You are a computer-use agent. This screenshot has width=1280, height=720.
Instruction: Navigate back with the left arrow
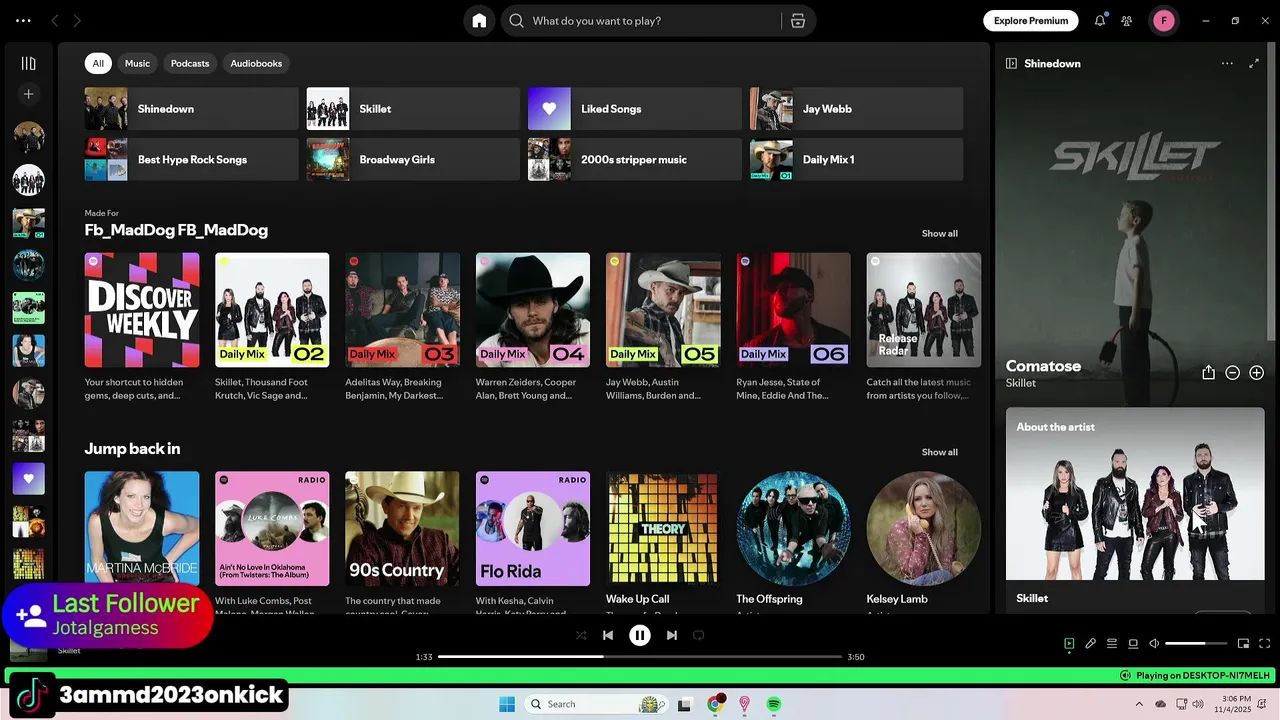click(55, 20)
